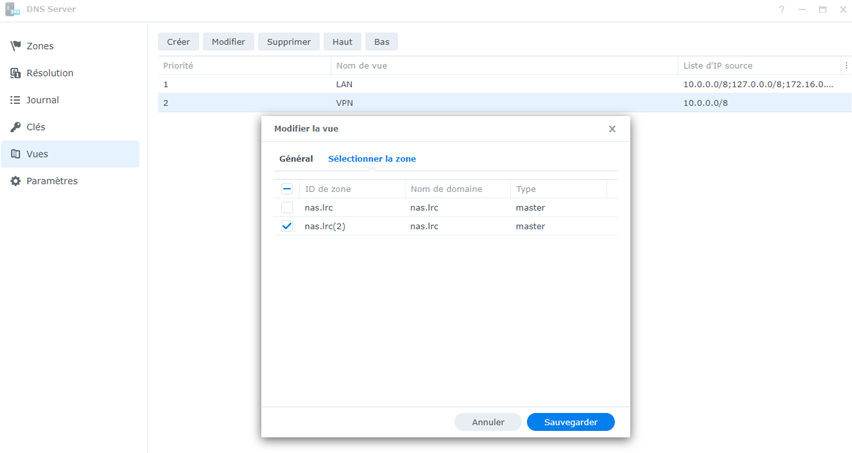Check the nas.lrc zone checkbox
This screenshot has width=852, height=453.
pyautogui.click(x=287, y=208)
